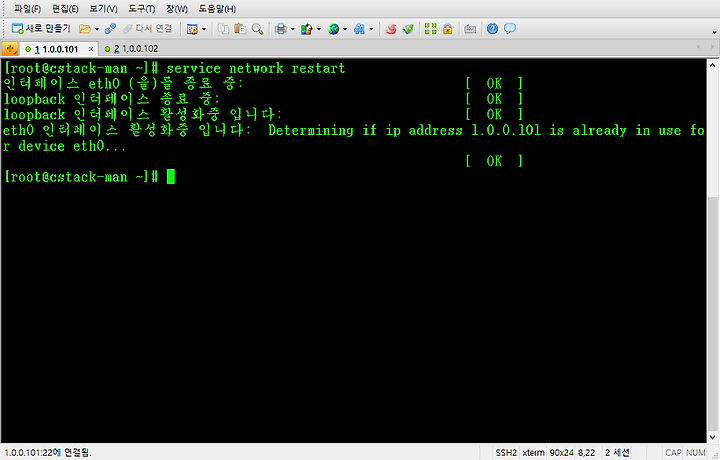Expand the print dropdown arrow

point(292,29)
